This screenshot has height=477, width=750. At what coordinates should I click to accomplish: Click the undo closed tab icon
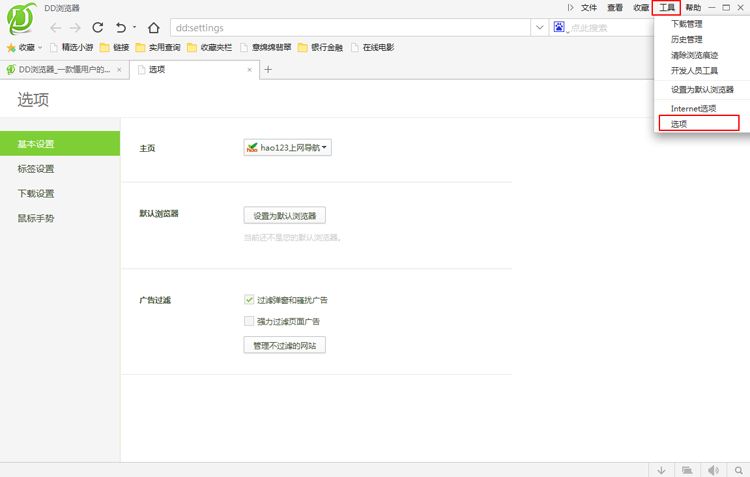(x=121, y=28)
